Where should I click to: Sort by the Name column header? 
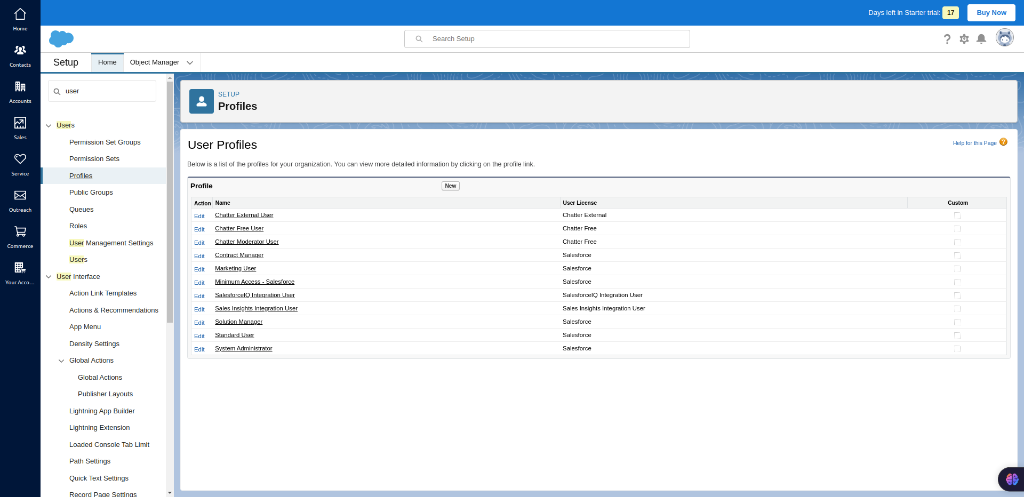pyautogui.click(x=223, y=203)
